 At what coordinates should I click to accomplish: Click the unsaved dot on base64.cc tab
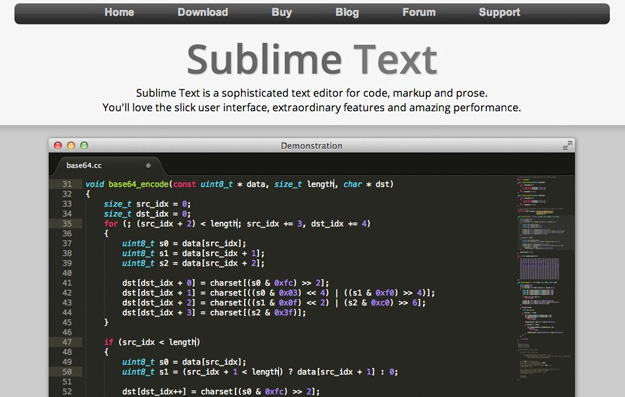pyautogui.click(x=148, y=165)
